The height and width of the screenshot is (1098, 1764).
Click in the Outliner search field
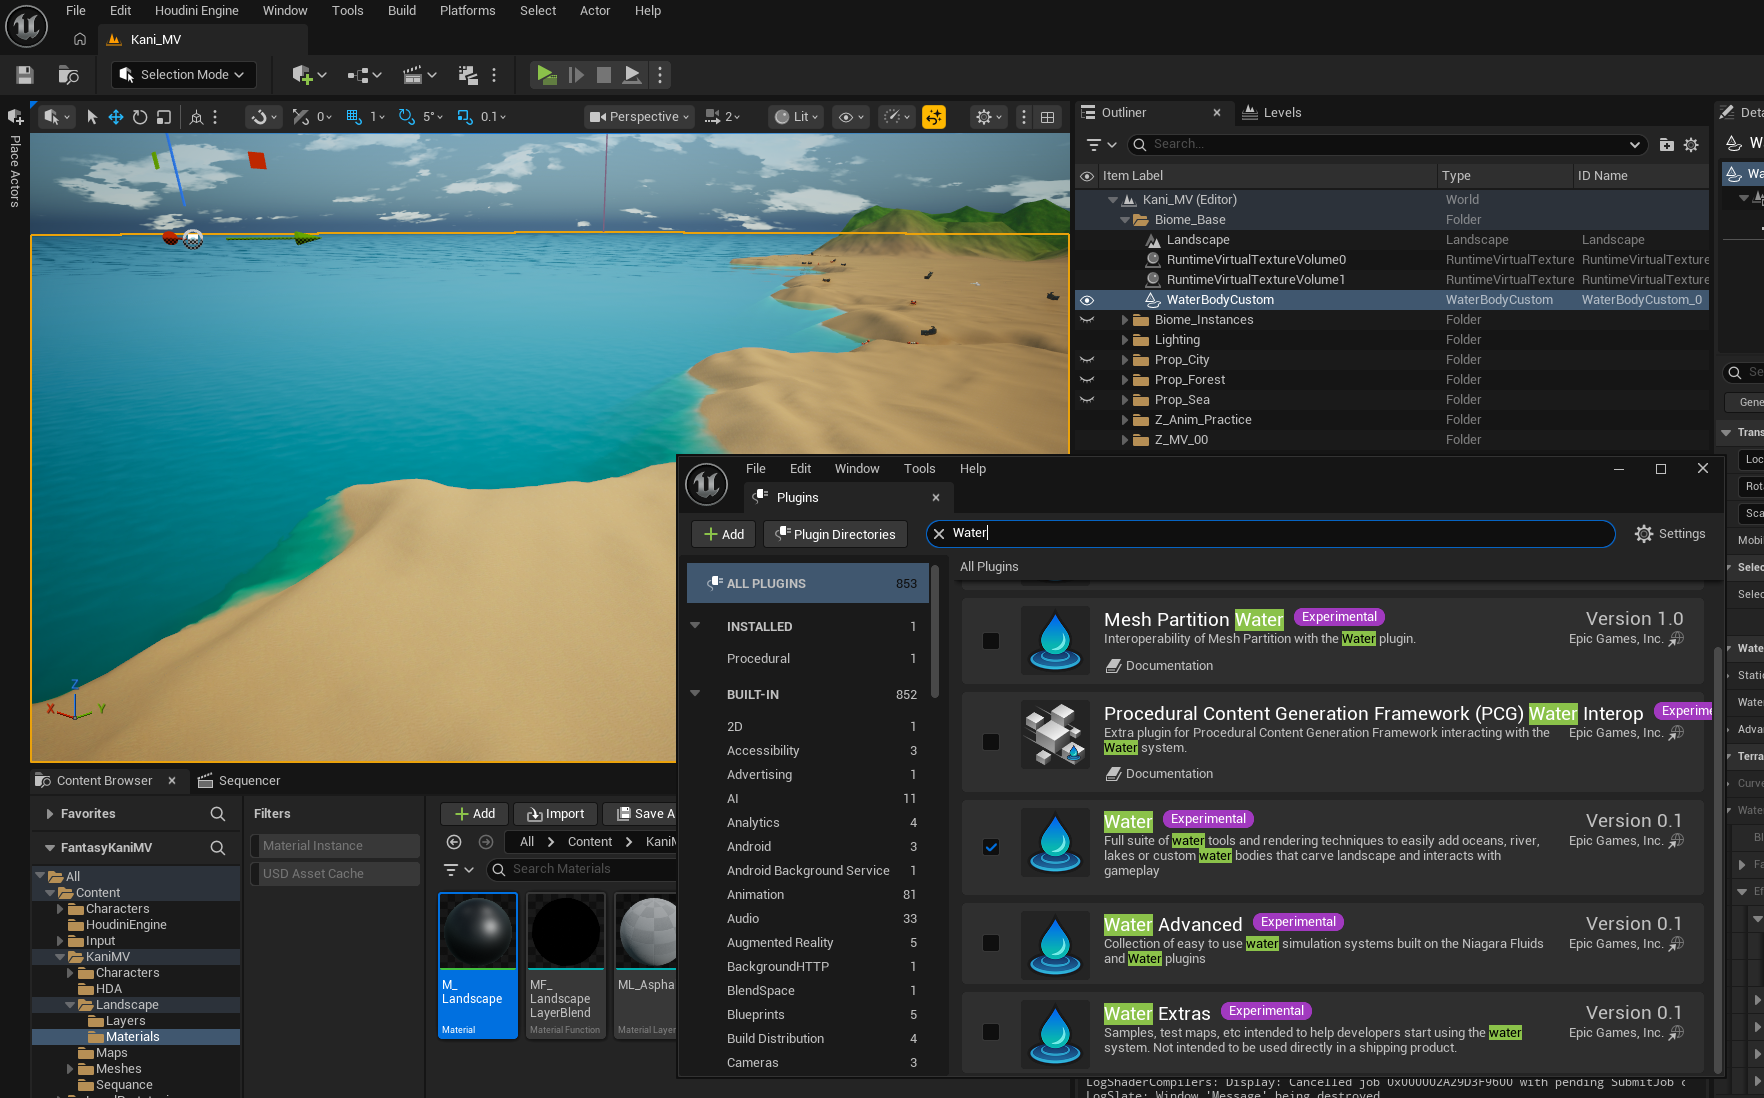click(x=1387, y=145)
